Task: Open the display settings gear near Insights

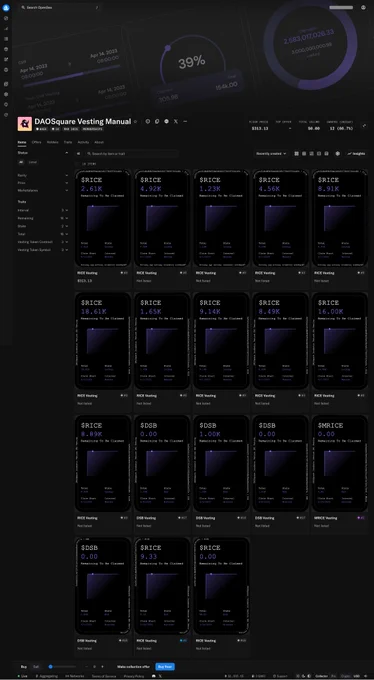Action: point(338,154)
